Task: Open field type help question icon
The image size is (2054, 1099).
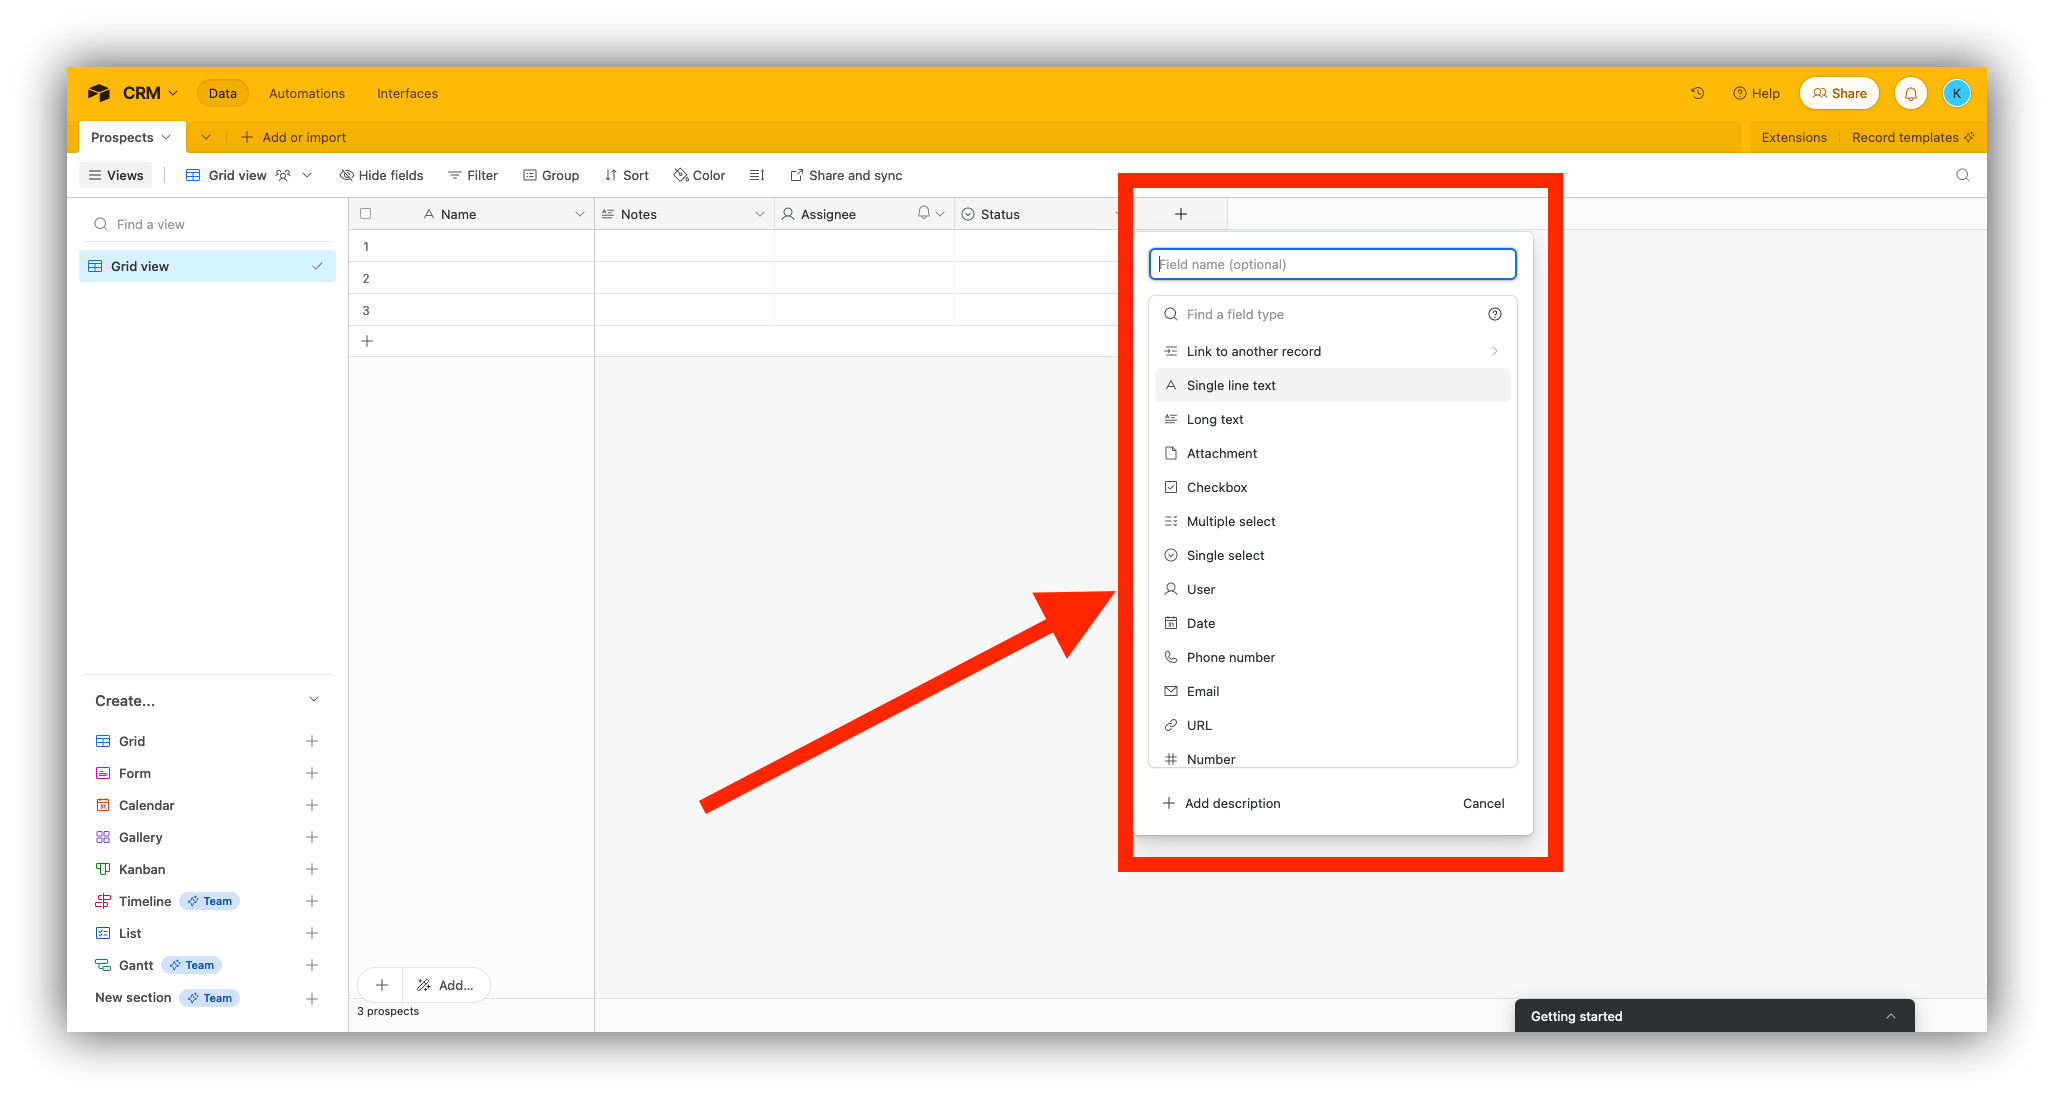Action: point(1494,314)
